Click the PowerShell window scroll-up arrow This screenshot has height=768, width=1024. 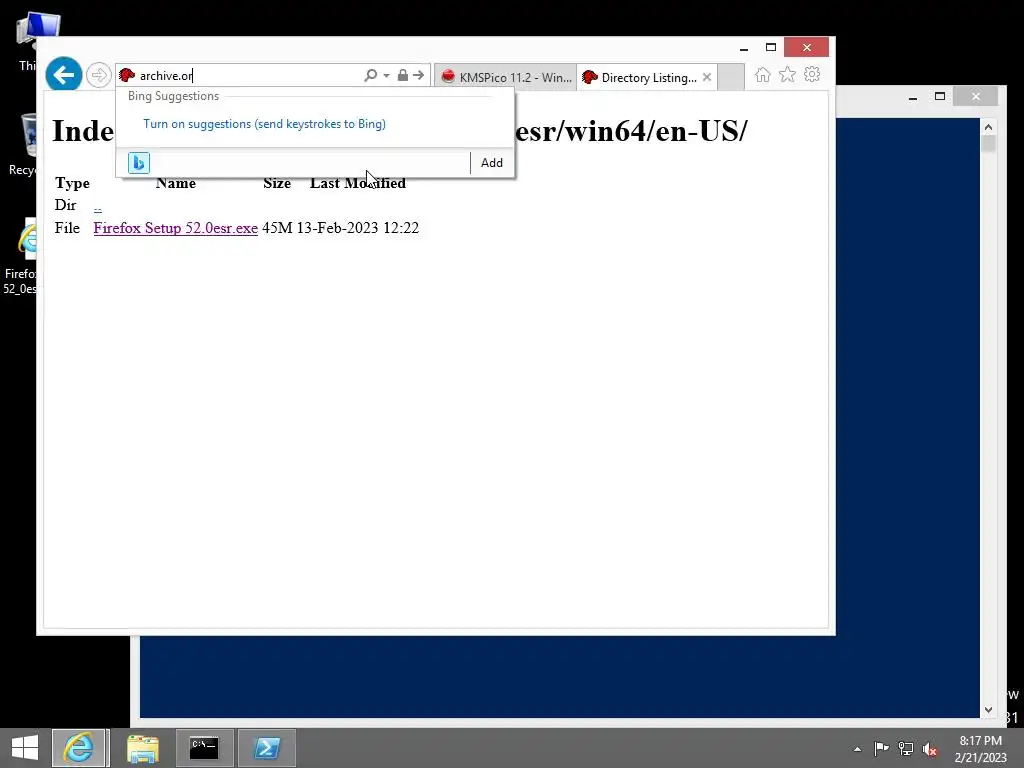tap(988, 127)
